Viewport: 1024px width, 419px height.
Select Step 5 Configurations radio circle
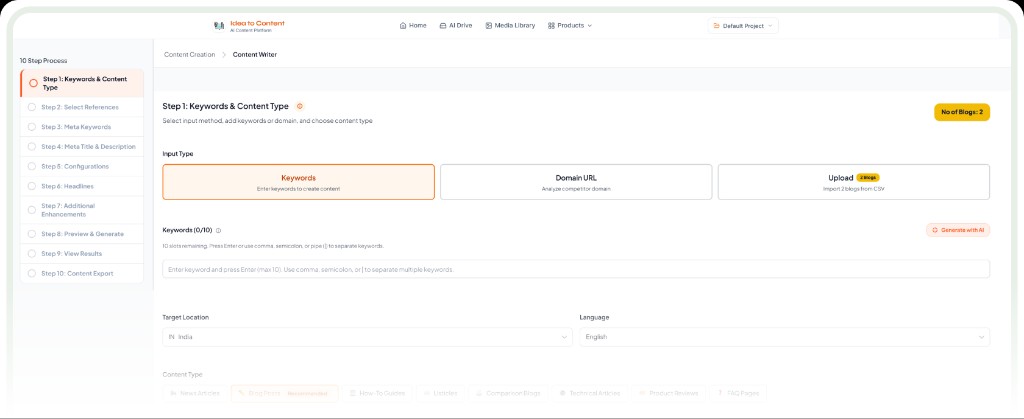pyautogui.click(x=32, y=166)
